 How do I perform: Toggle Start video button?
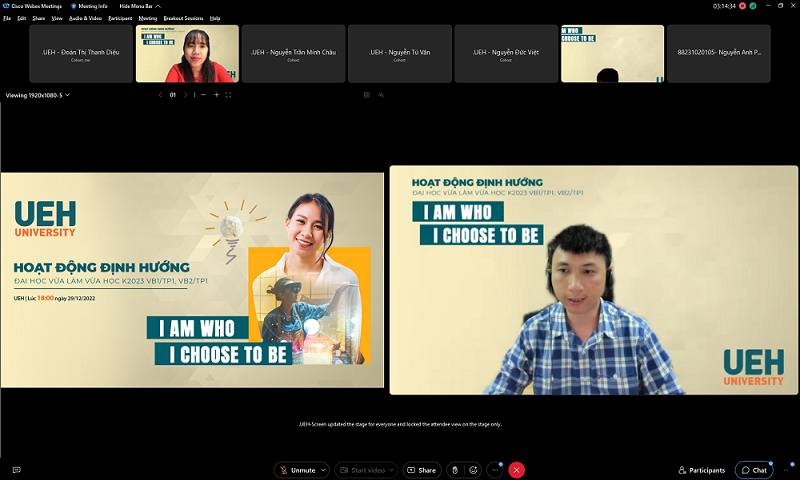tap(362, 470)
